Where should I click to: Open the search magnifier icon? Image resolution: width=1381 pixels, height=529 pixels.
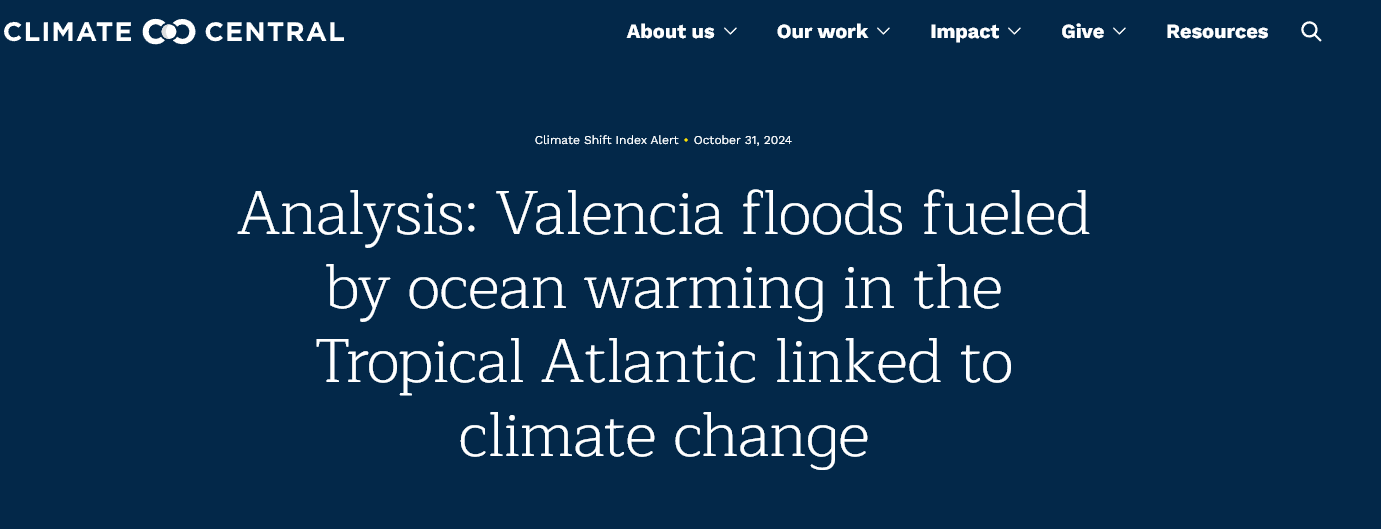click(x=1311, y=32)
